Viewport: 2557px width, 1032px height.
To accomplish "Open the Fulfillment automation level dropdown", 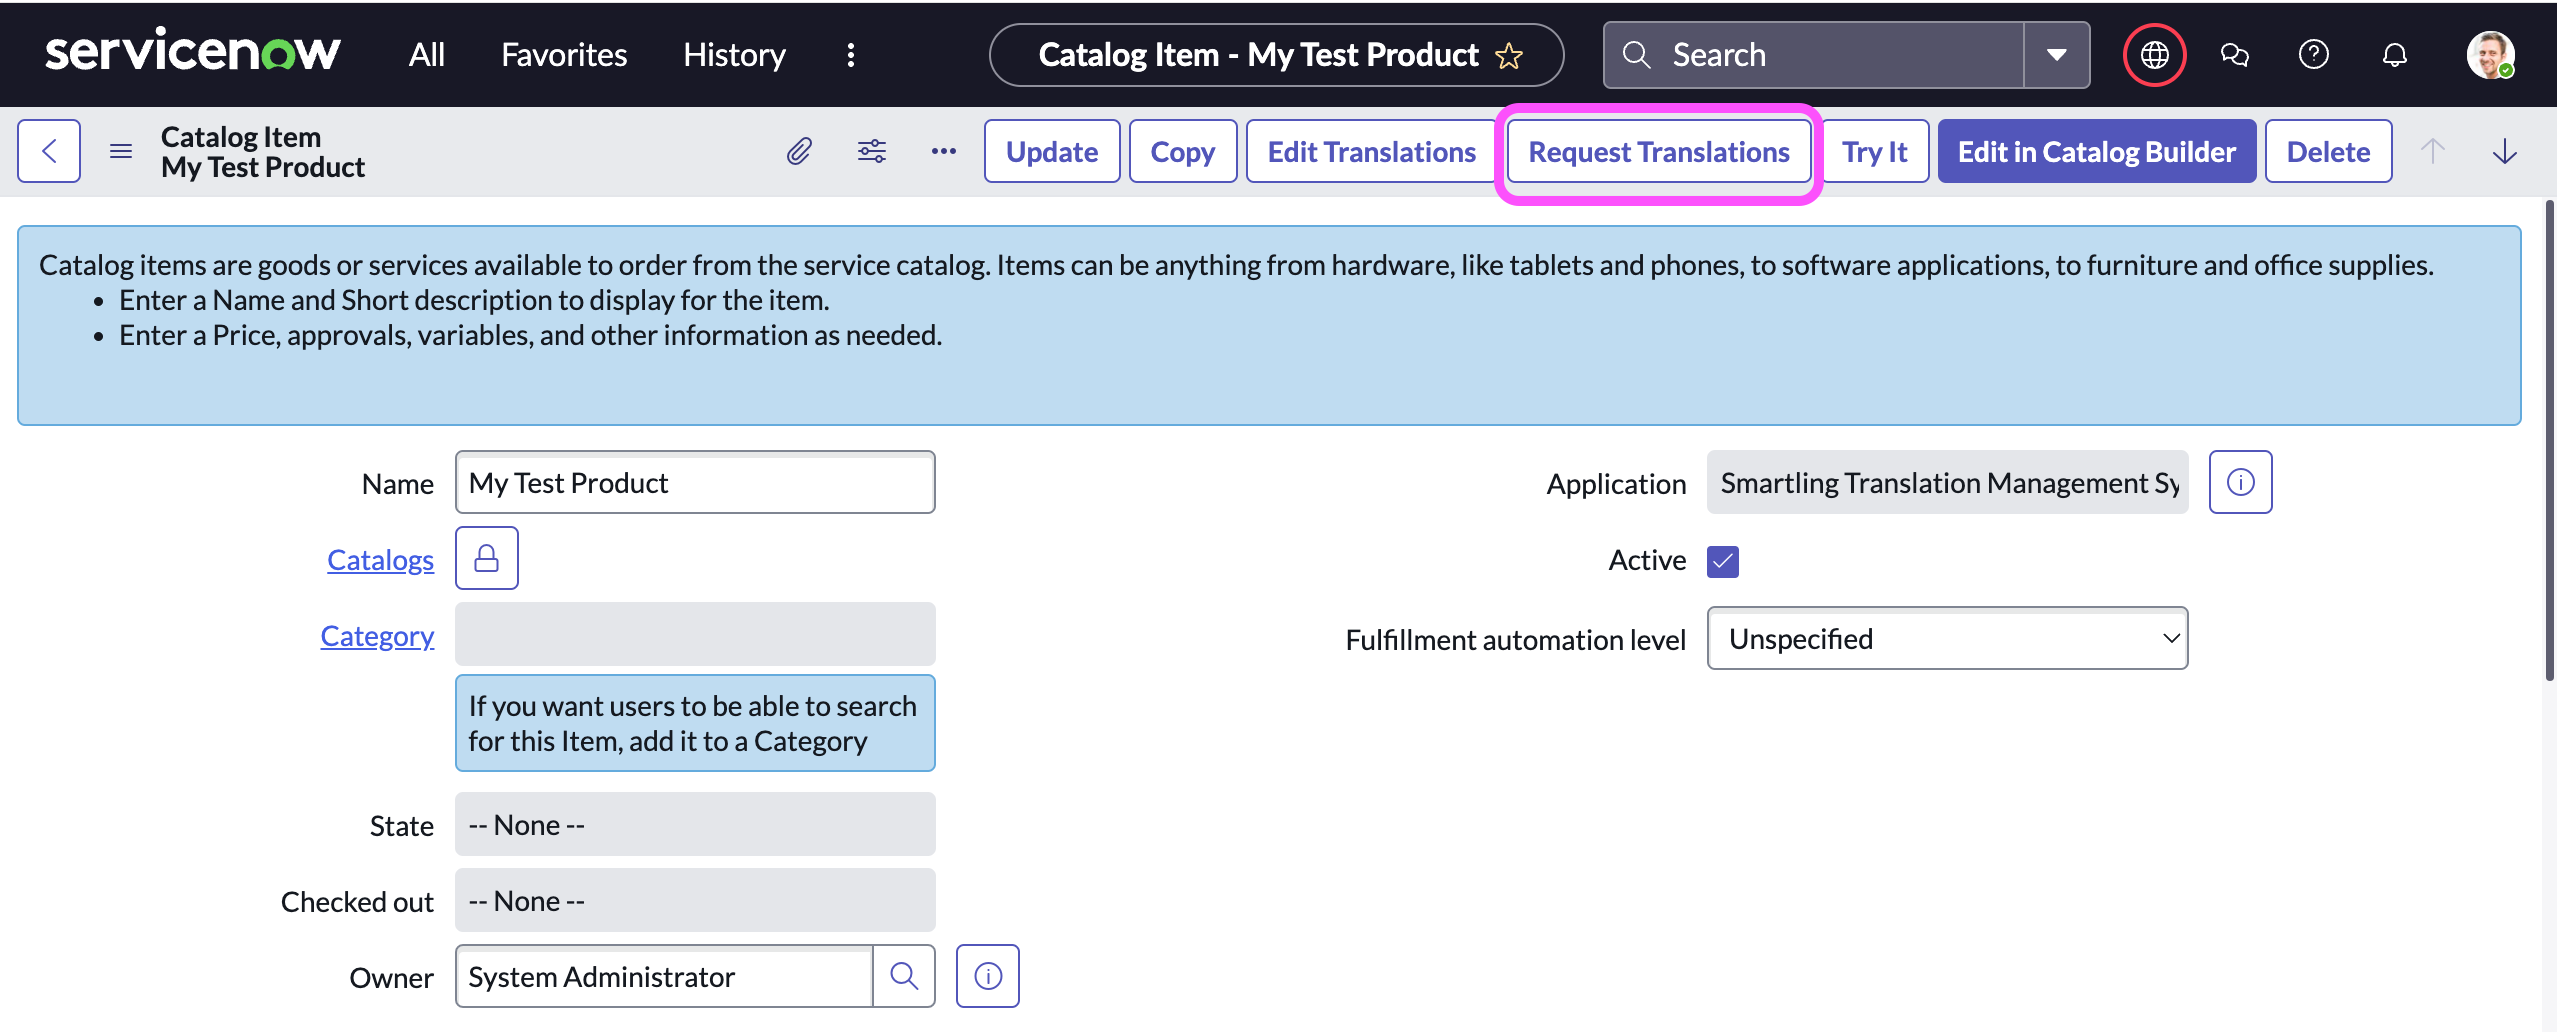I will [x=1945, y=638].
